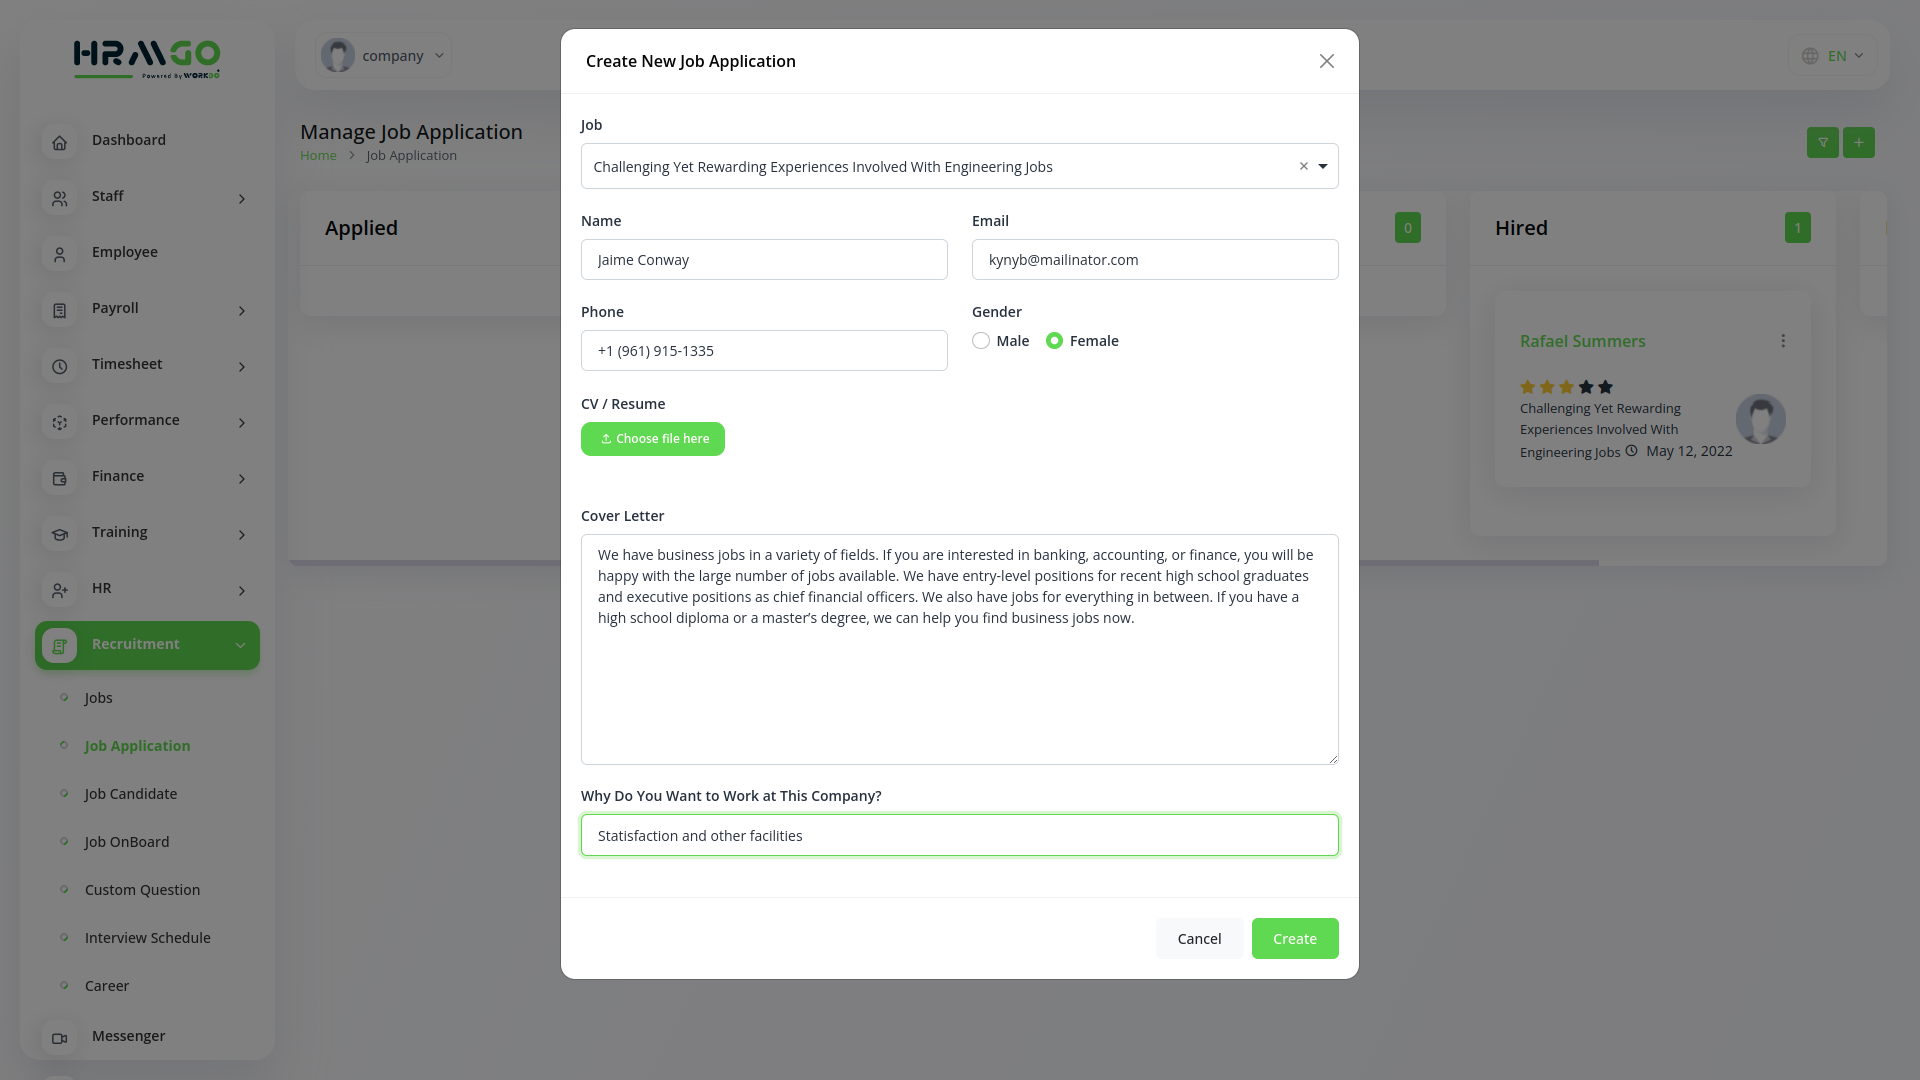1920x1080 pixels.
Task: Open the Job selection dropdown arrow
Action: click(x=1322, y=167)
